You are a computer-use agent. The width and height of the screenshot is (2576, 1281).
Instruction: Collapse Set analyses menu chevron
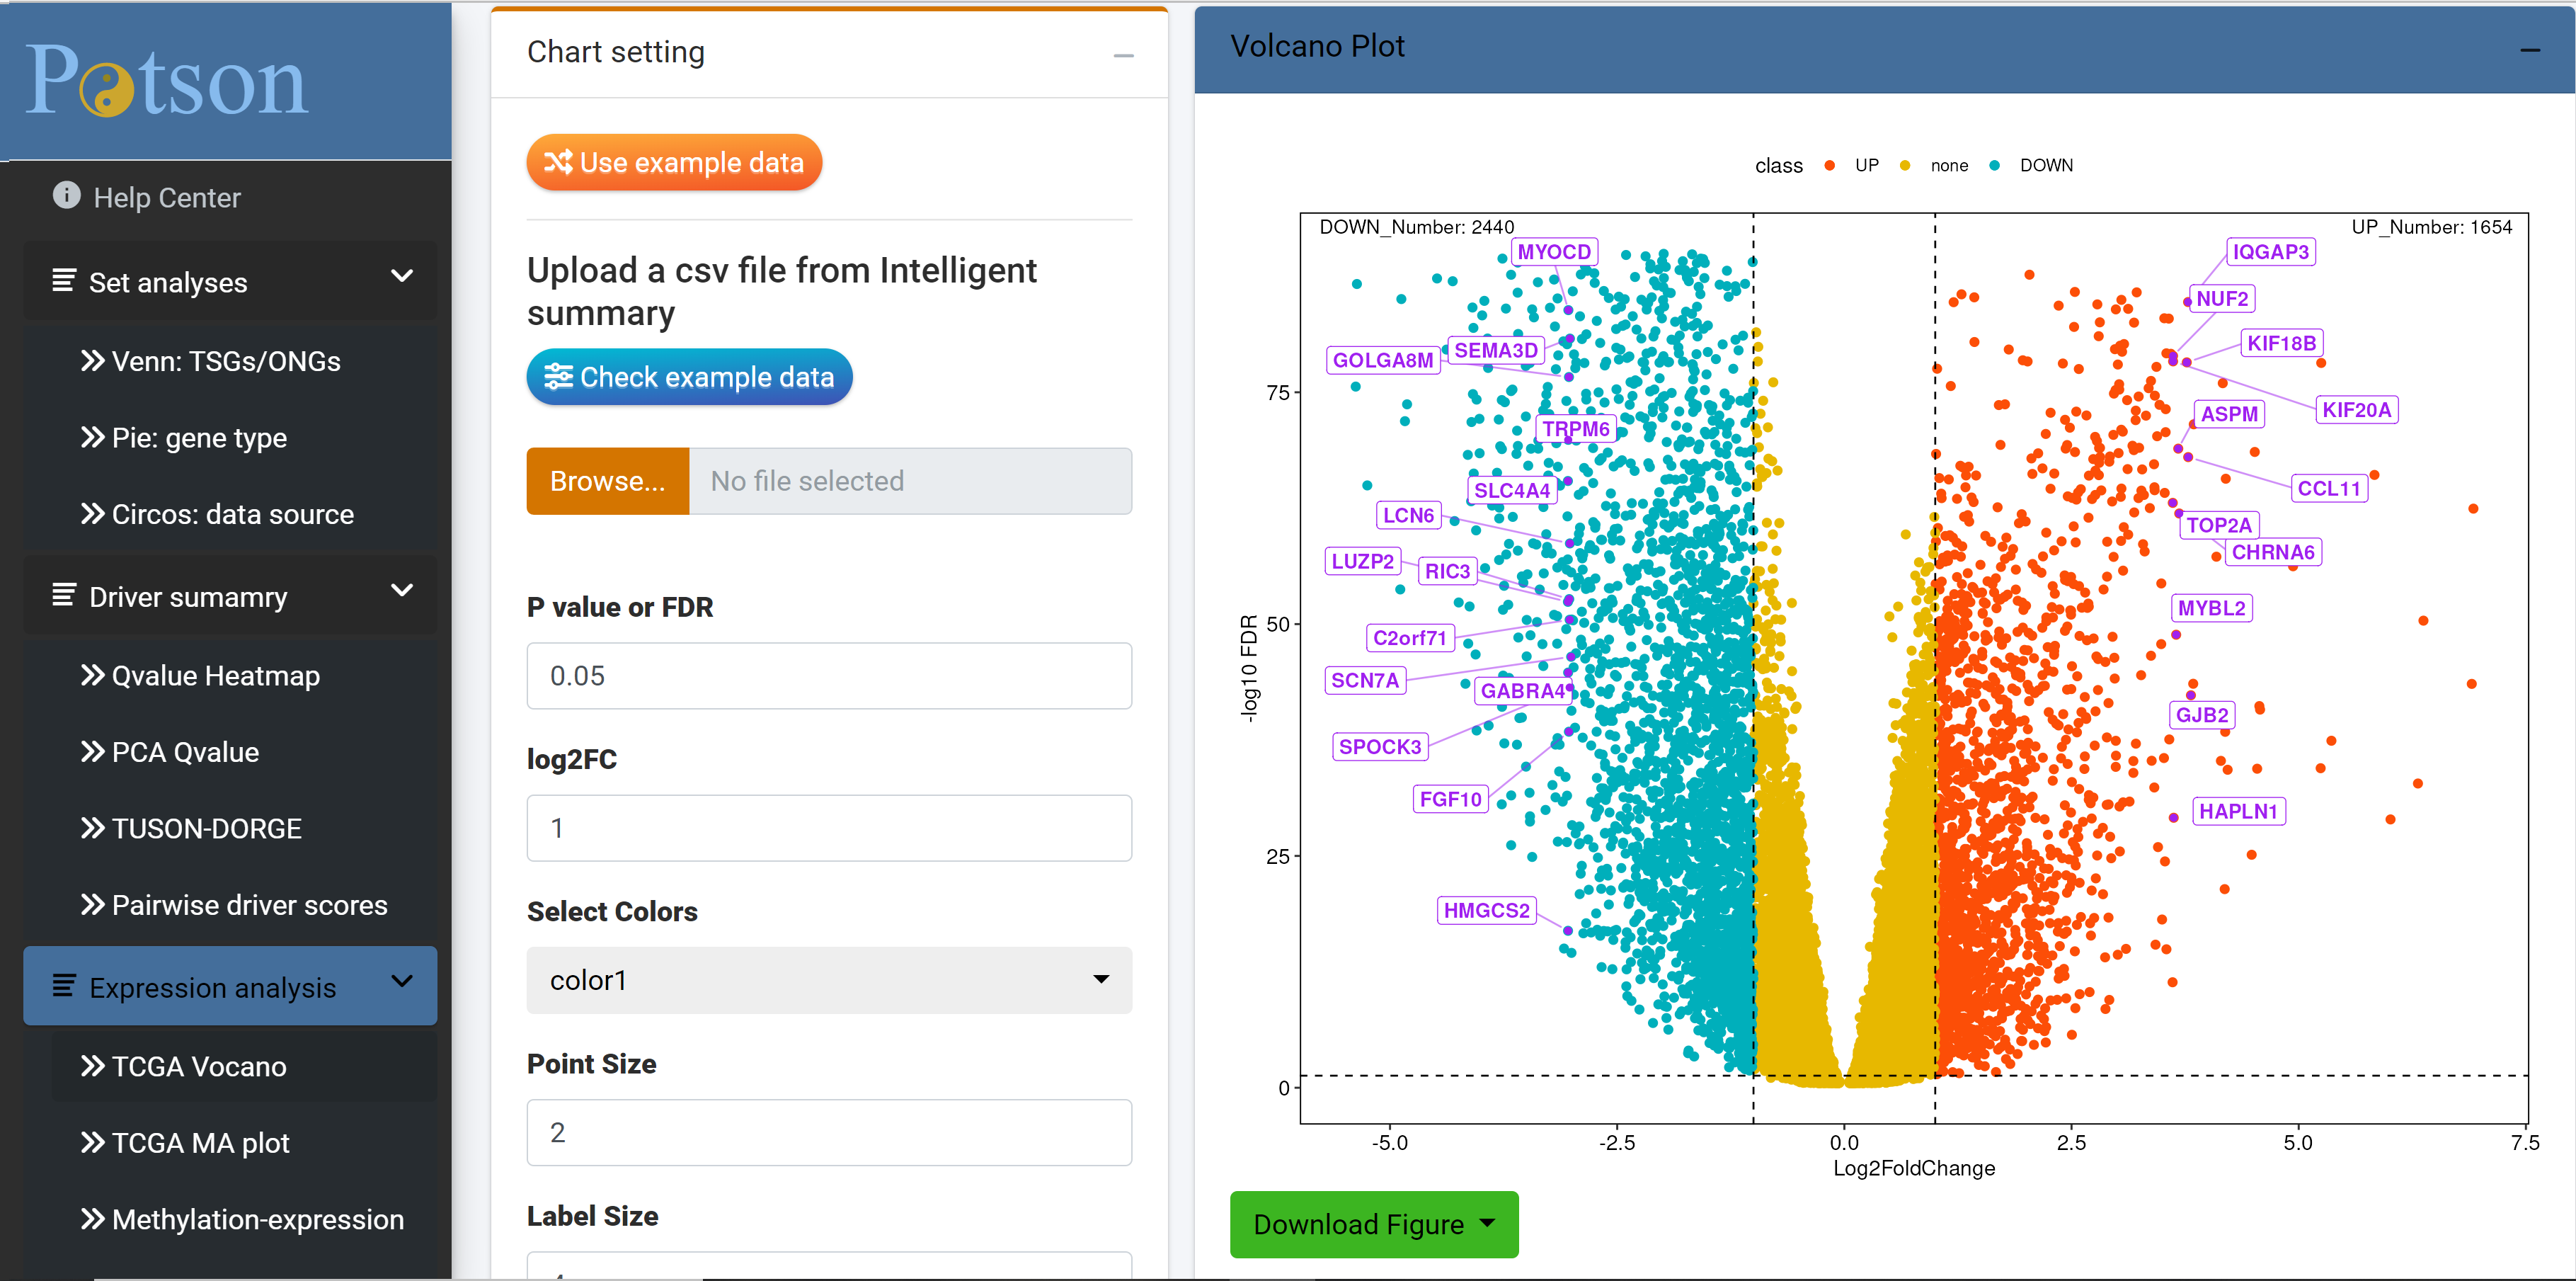[402, 277]
